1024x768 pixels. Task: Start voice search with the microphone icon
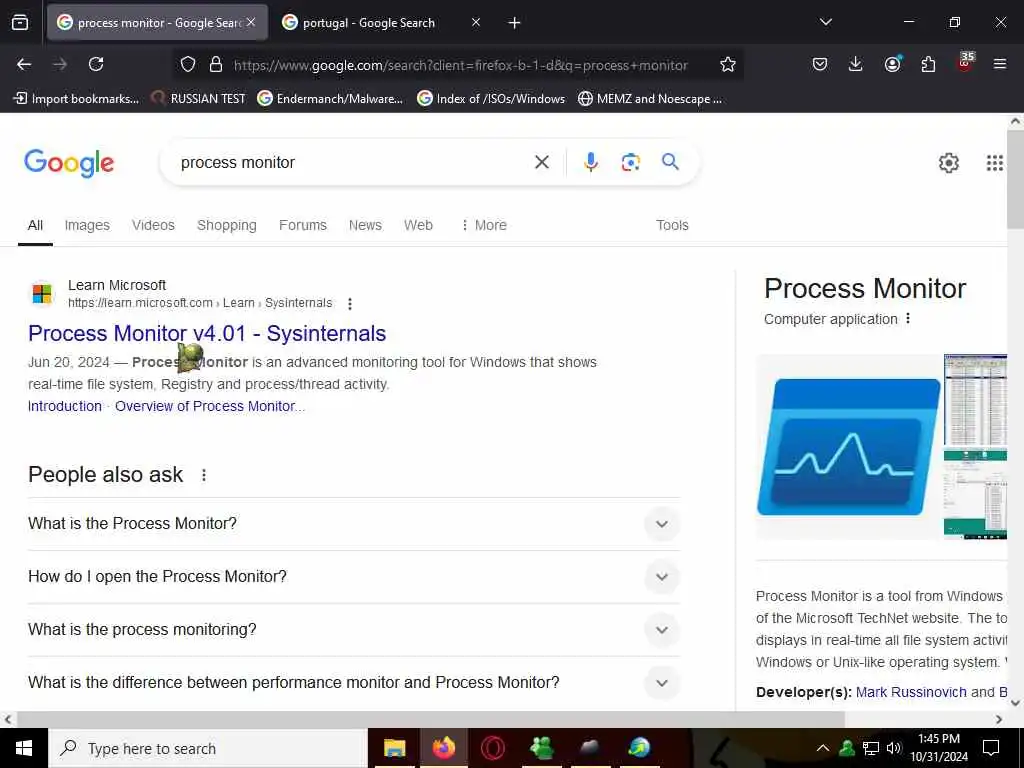tap(590, 162)
